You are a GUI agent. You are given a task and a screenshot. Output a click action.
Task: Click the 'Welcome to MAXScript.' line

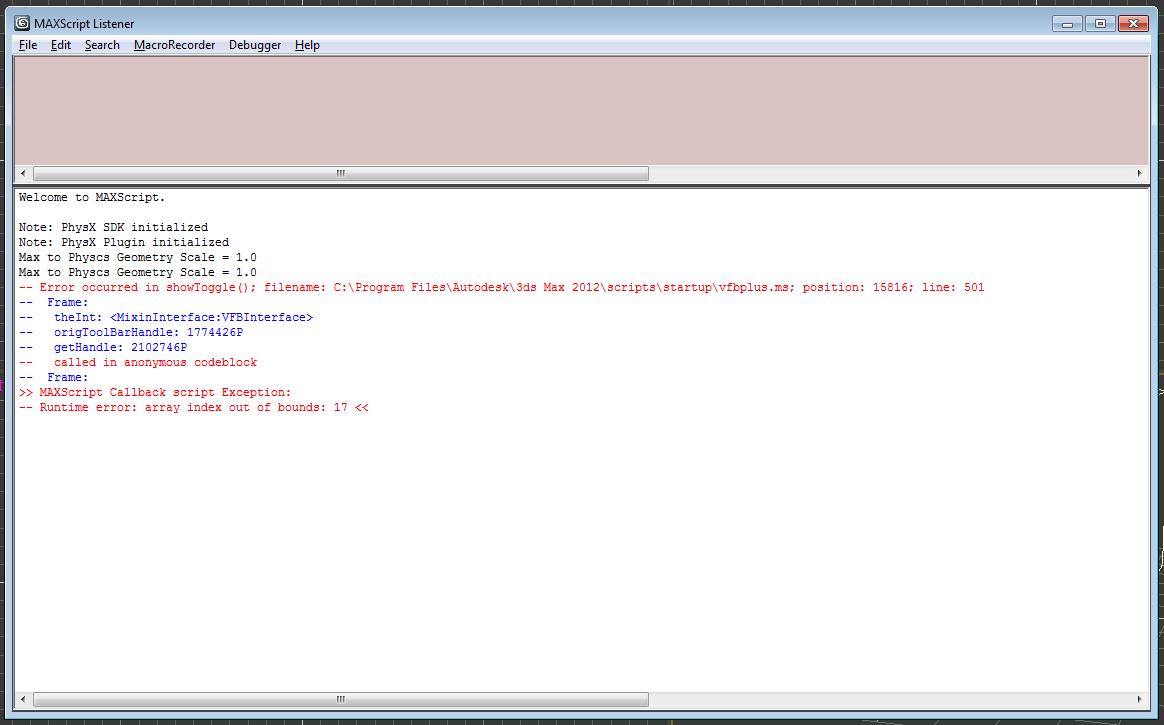(92, 197)
